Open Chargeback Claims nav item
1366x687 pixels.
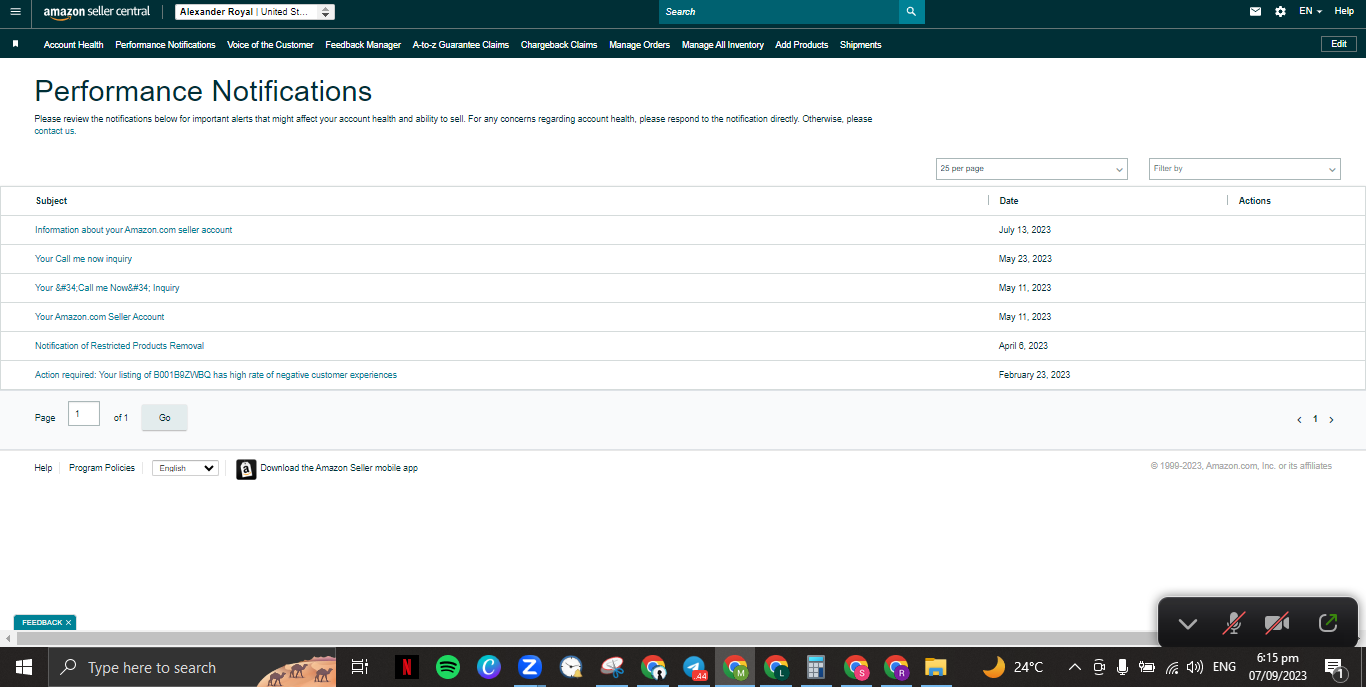[559, 45]
